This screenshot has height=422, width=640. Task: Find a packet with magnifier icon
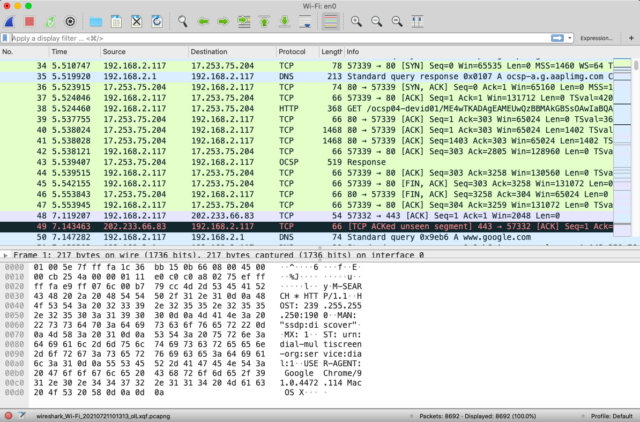(182, 21)
